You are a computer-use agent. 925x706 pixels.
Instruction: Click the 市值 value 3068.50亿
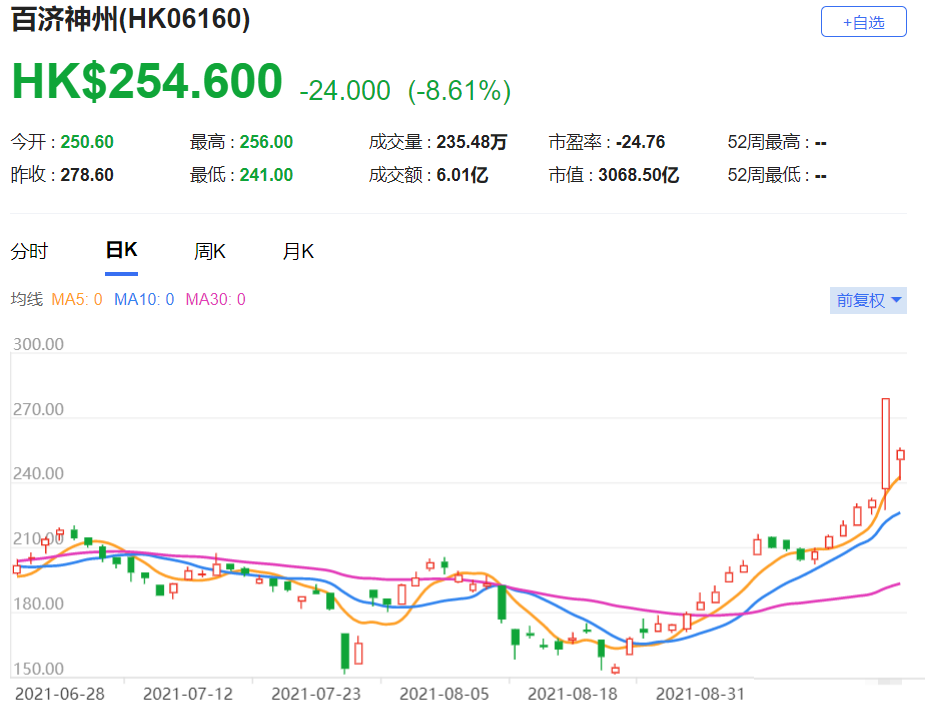point(638,175)
